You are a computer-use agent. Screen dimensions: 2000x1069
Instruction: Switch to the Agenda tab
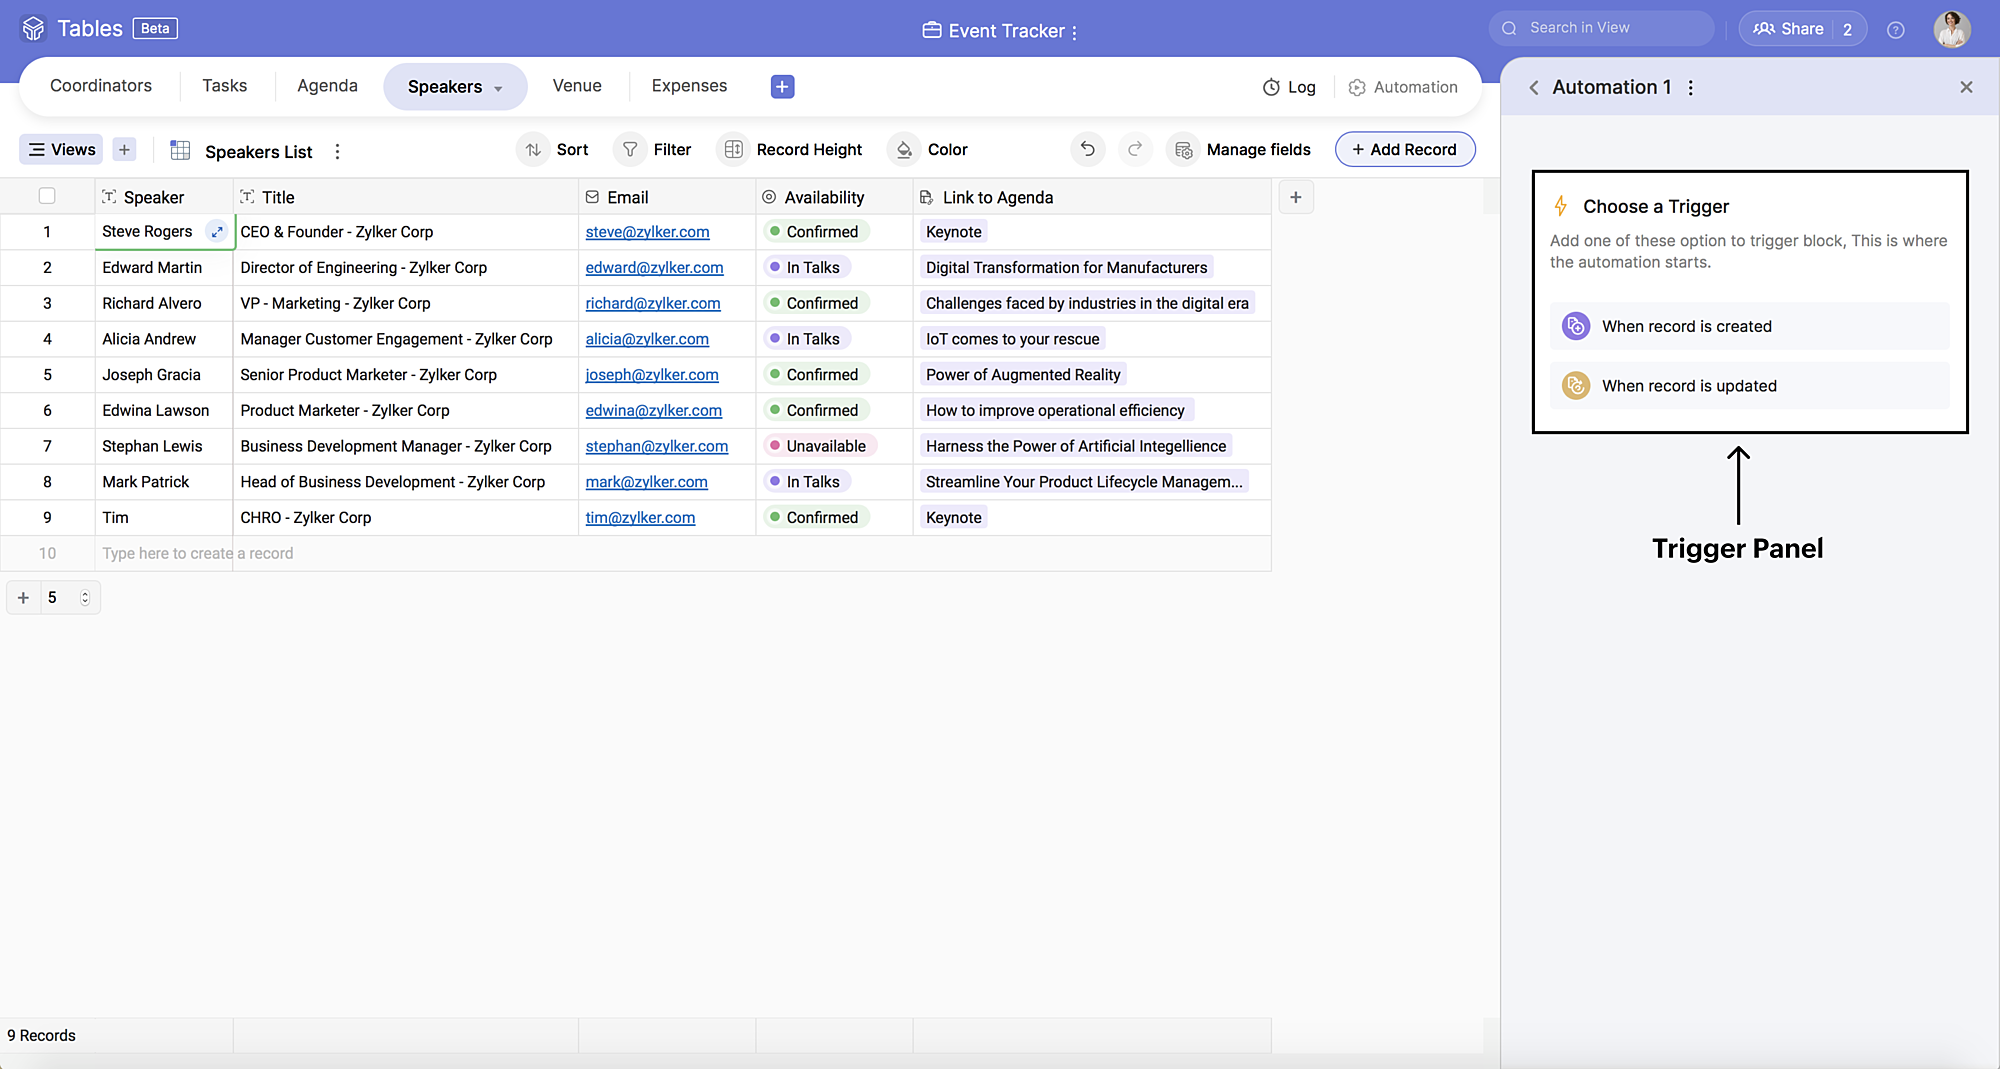(327, 86)
